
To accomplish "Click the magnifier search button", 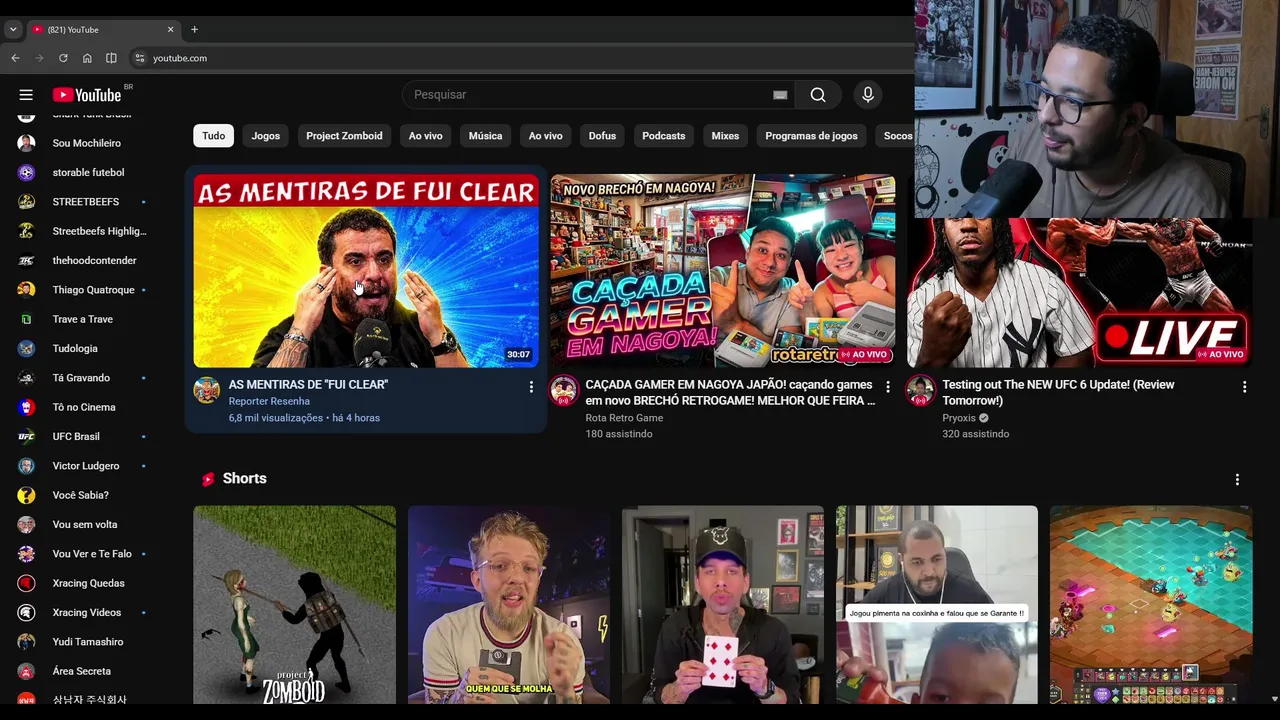I will pos(818,95).
